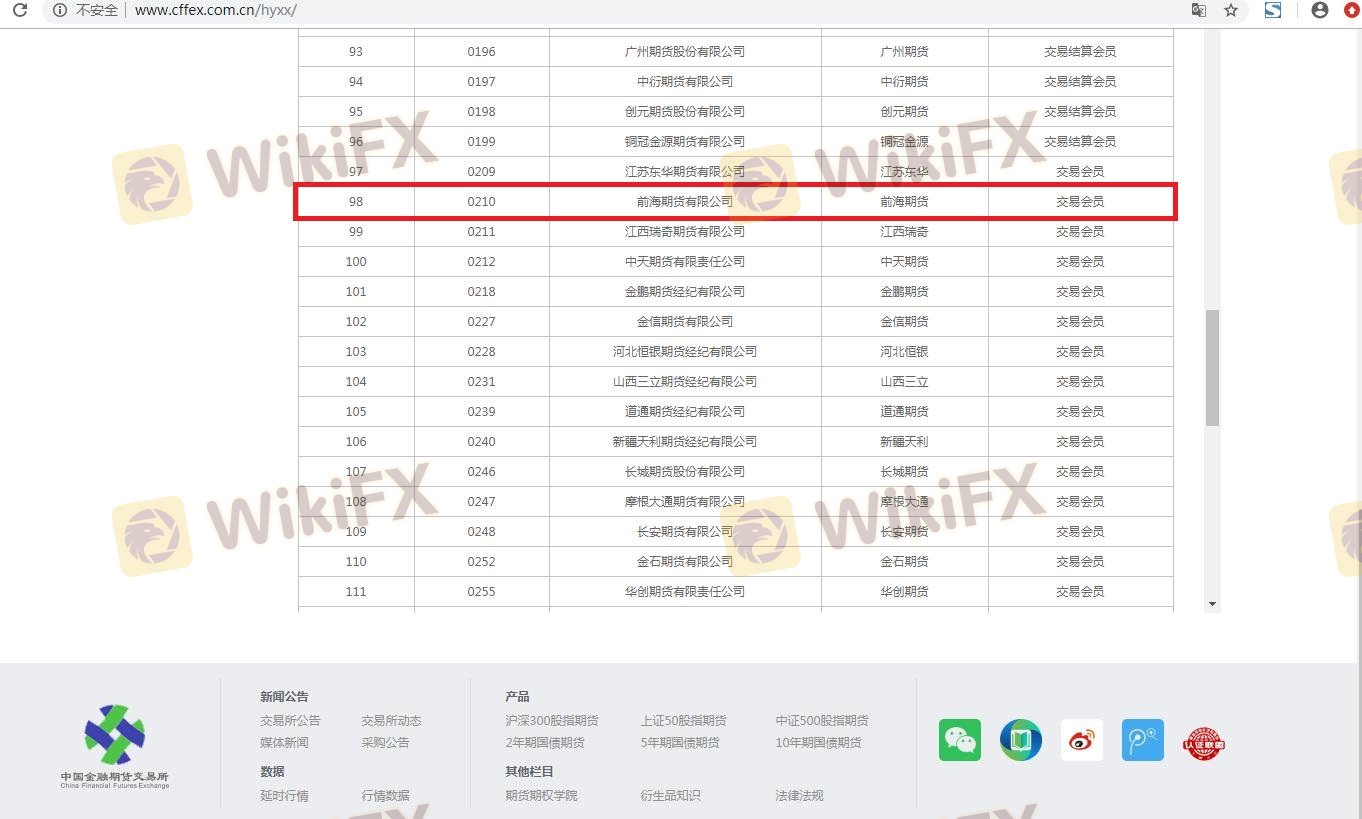This screenshot has height=819, width=1362.
Task: Open the 法律法规 footer link
Action: [799, 796]
